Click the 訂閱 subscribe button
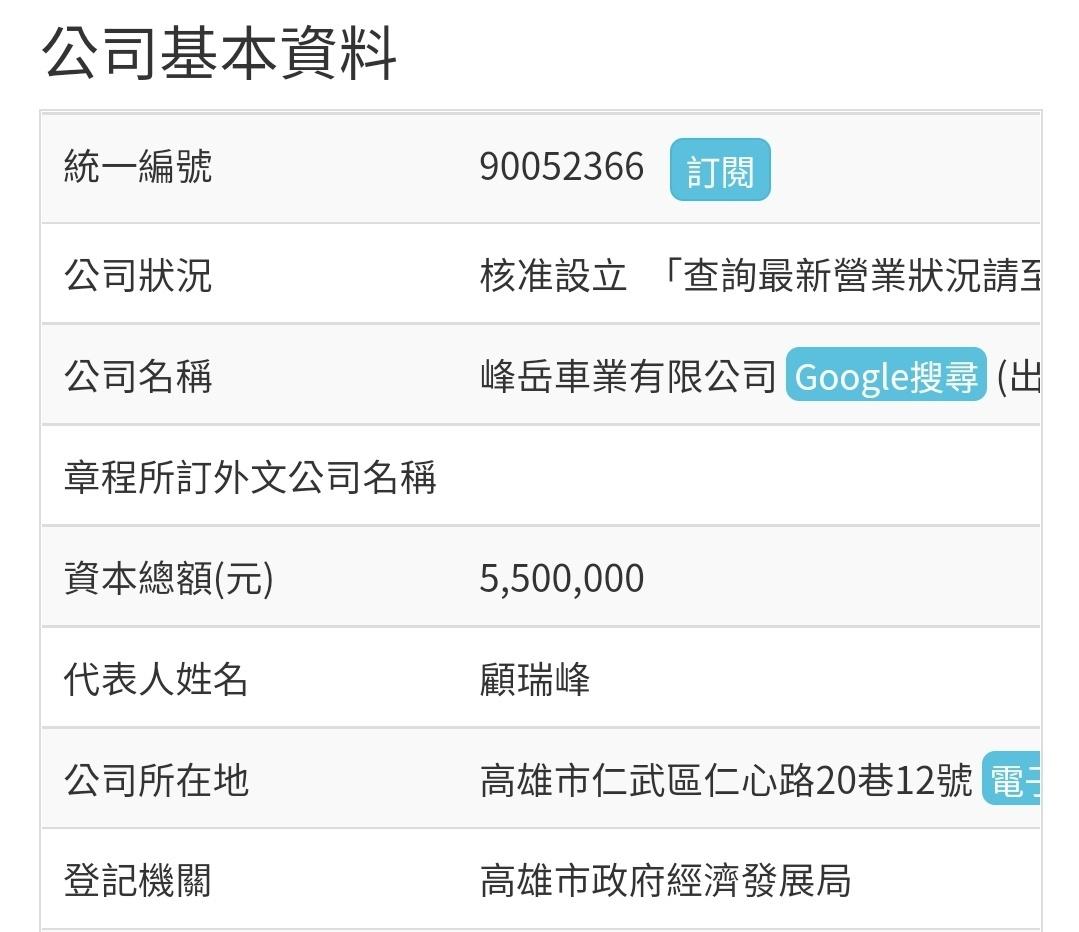Image resolution: width=1079 pixels, height=932 pixels. coord(719,170)
